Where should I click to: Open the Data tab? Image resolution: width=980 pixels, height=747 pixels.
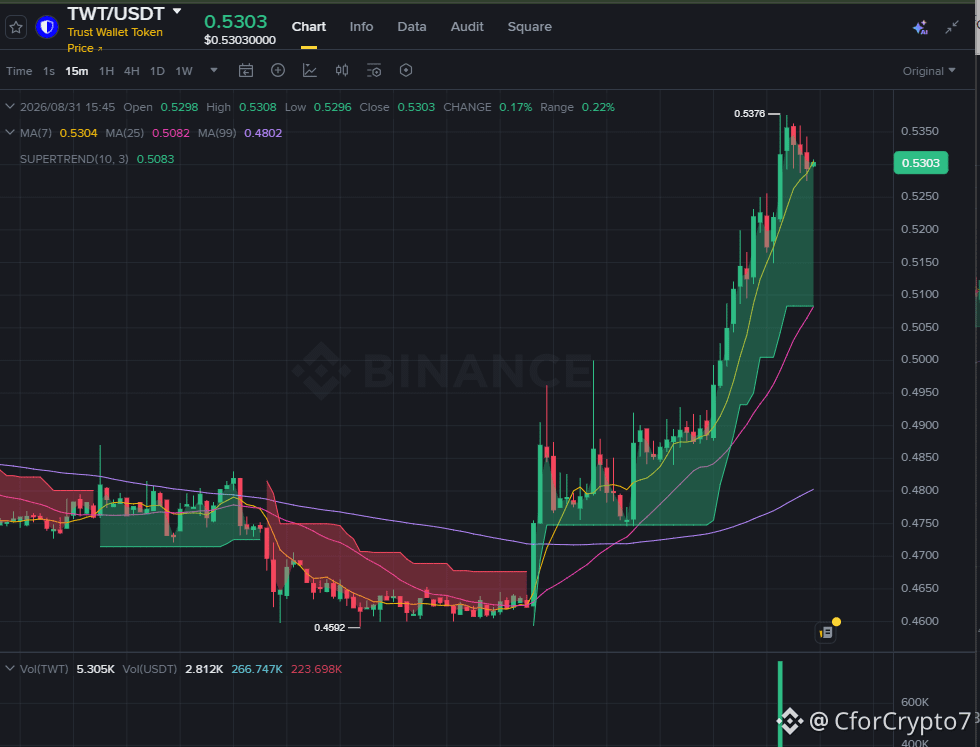(x=412, y=27)
